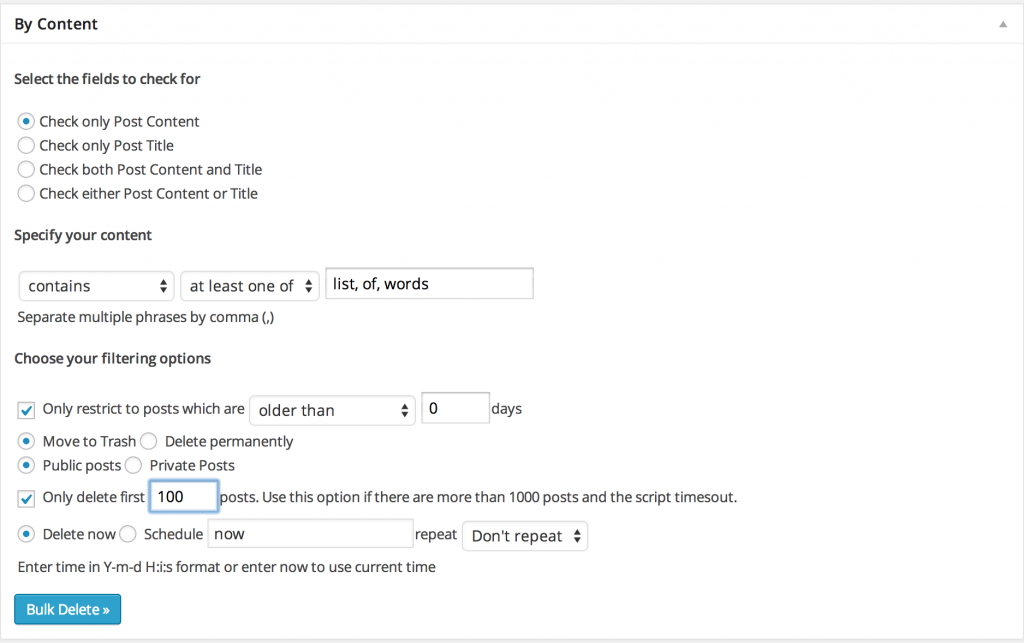Open the 'at least one of' dropdown

[249, 285]
